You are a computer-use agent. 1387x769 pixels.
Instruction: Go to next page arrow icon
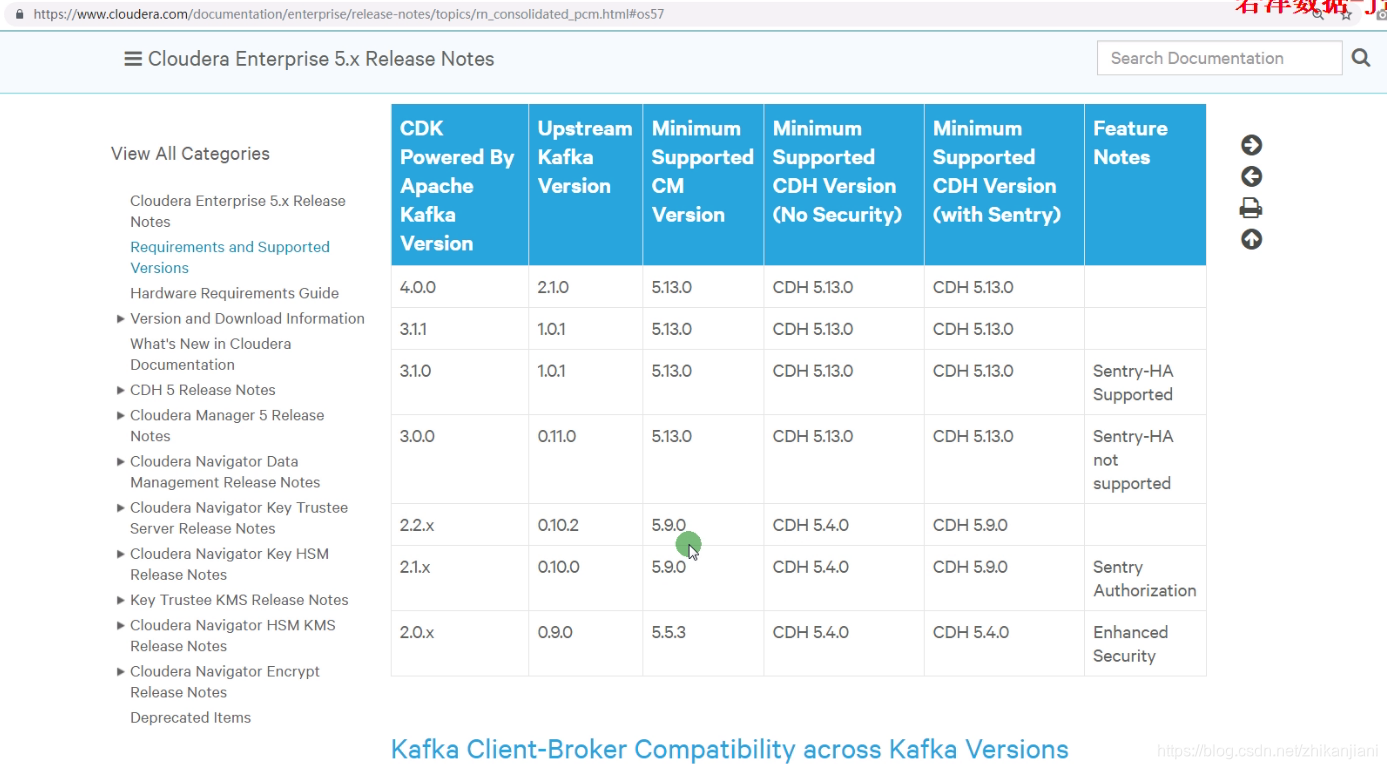1251,145
